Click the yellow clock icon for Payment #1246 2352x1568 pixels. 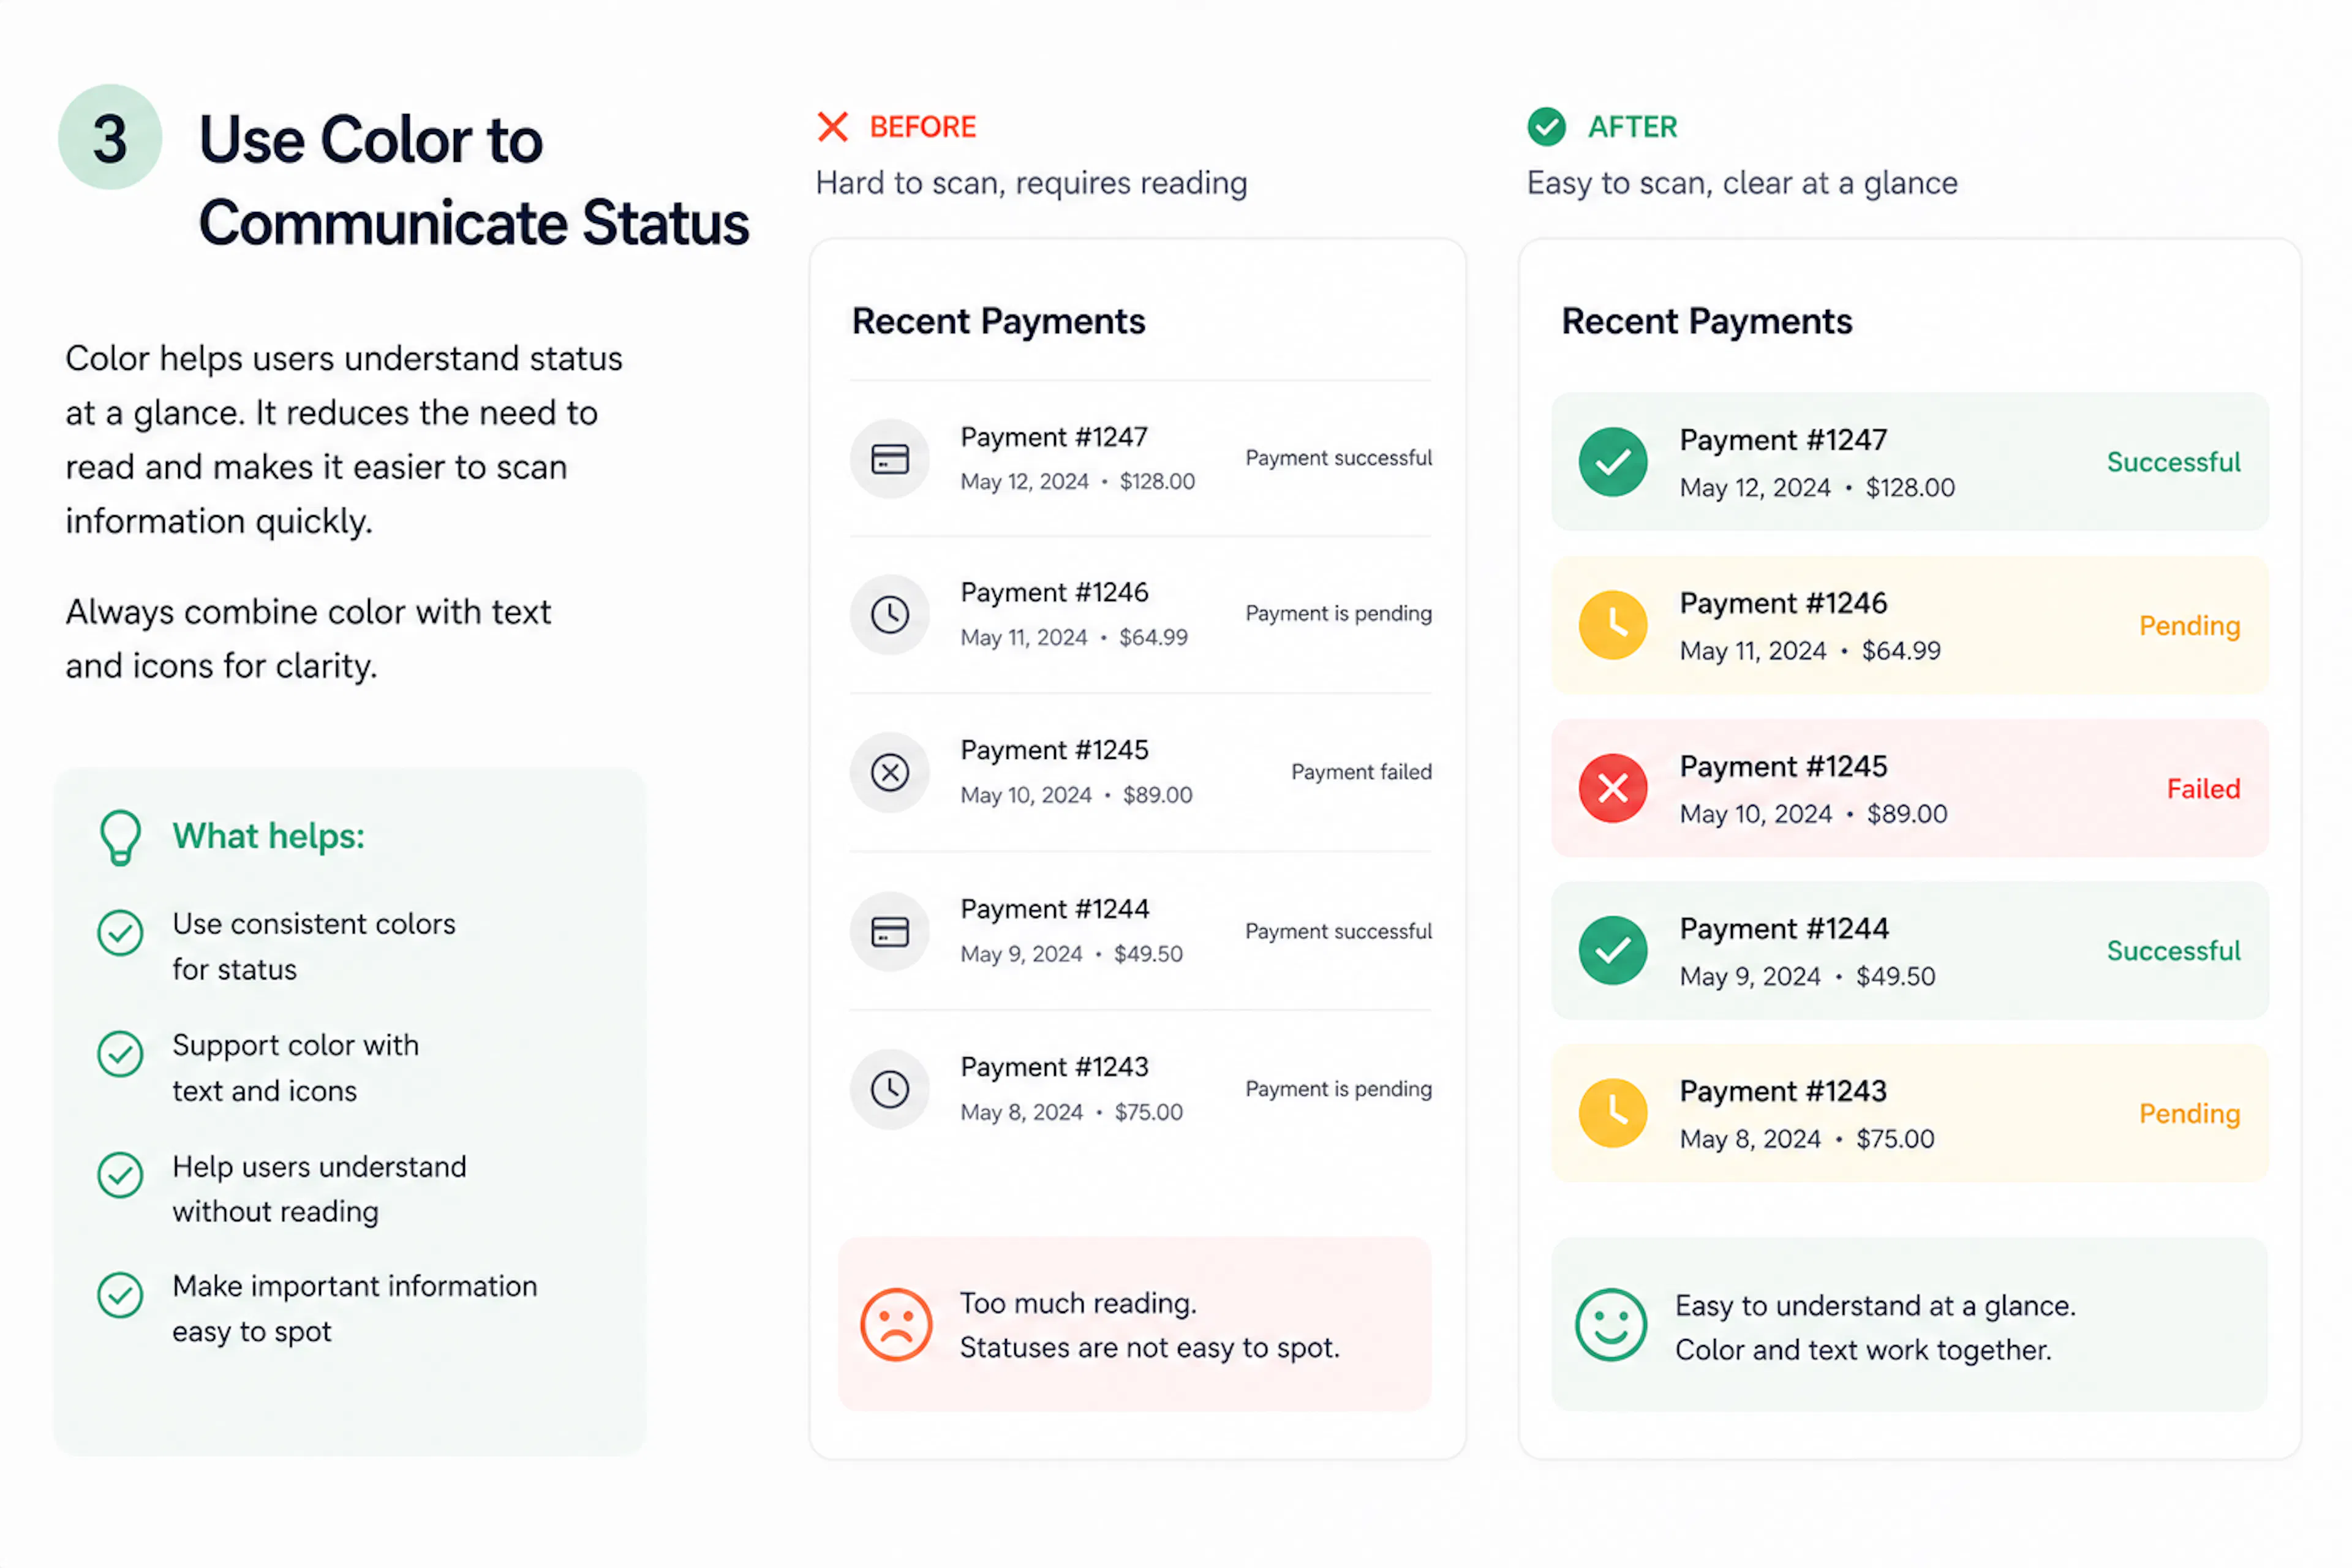click(x=1612, y=625)
